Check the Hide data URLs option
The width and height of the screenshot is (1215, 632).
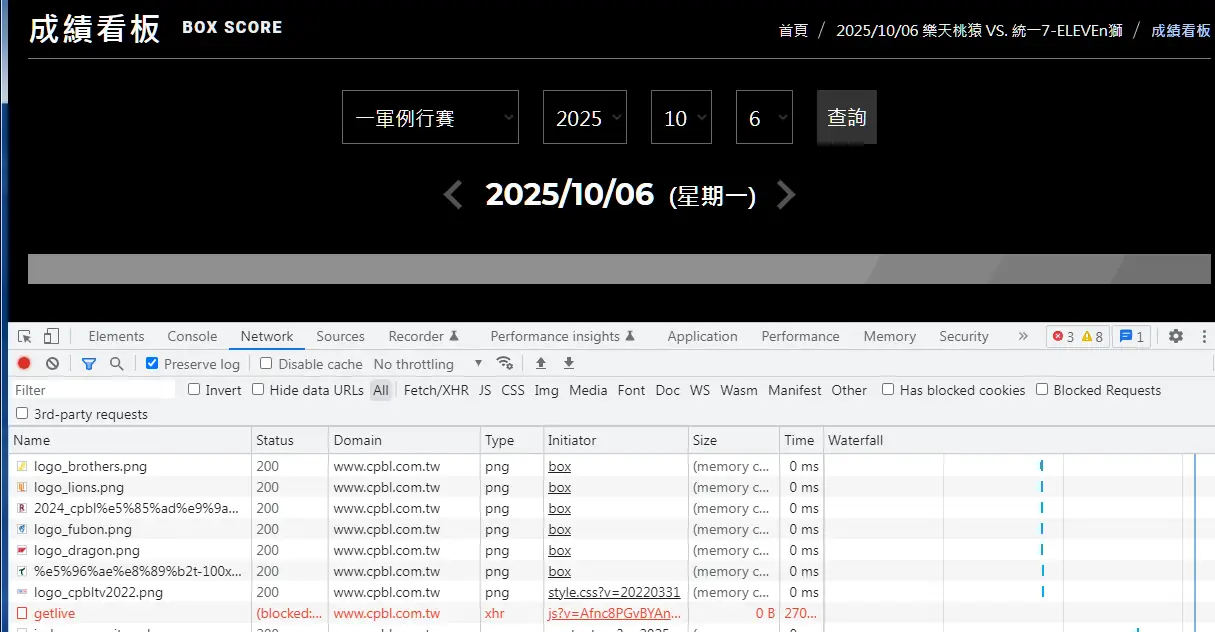[258, 390]
